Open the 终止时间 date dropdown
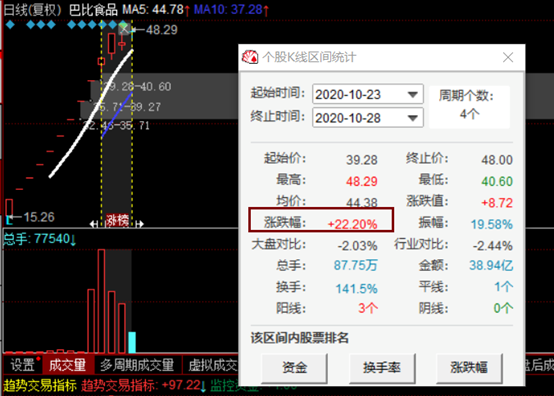Viewport: 554px width, 396px height. point(412,118)
